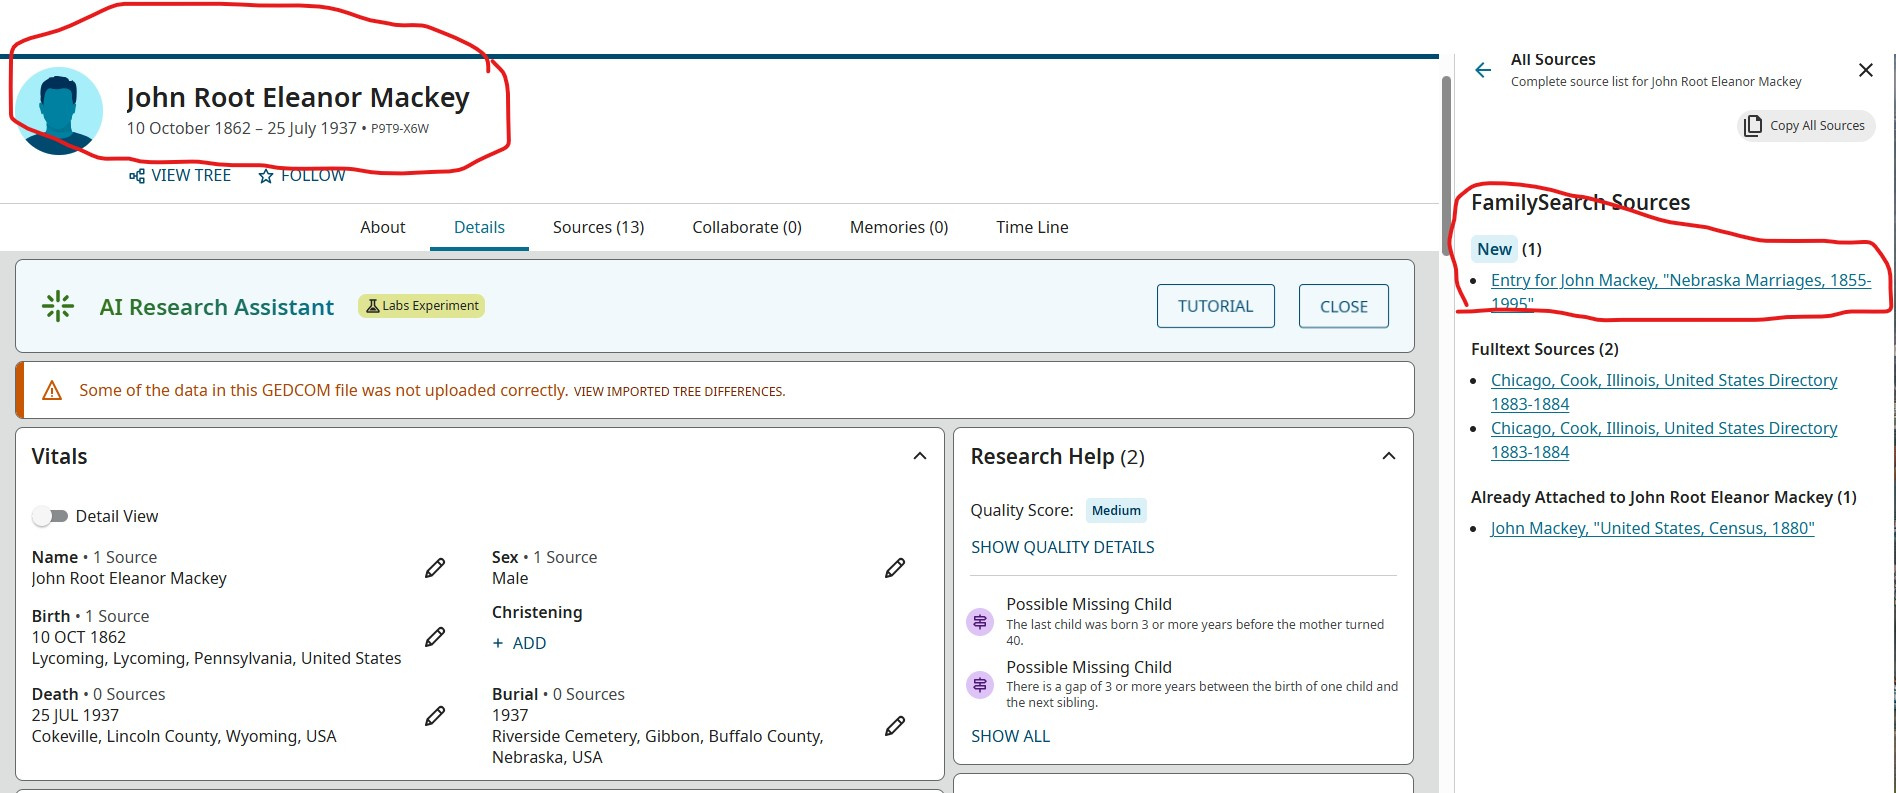Viewport: 1896px width, 793px height.
Task: Click the TUTORIAL button
Action: click(x=1215, y=306)
